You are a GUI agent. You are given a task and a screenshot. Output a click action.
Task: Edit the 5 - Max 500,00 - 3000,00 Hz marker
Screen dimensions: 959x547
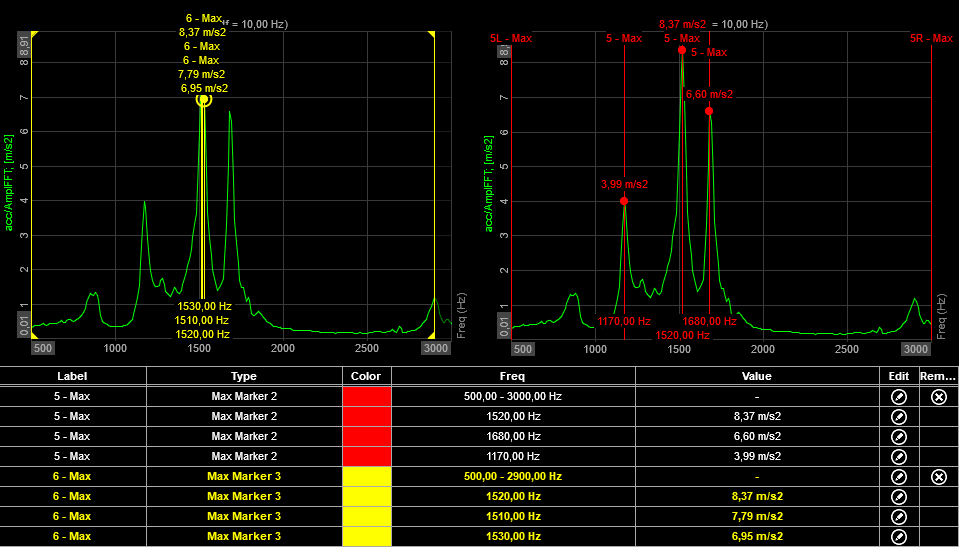pos(898,397)
